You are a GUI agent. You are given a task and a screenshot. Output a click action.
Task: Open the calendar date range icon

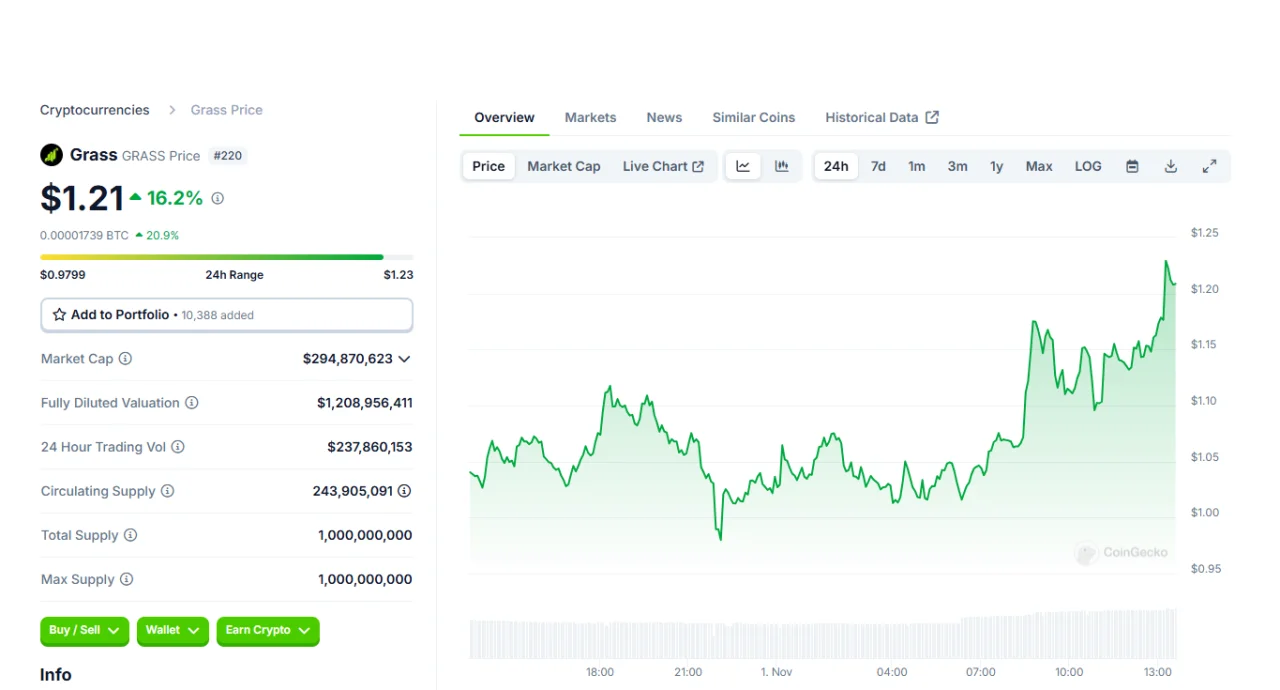pos(1132,166)
